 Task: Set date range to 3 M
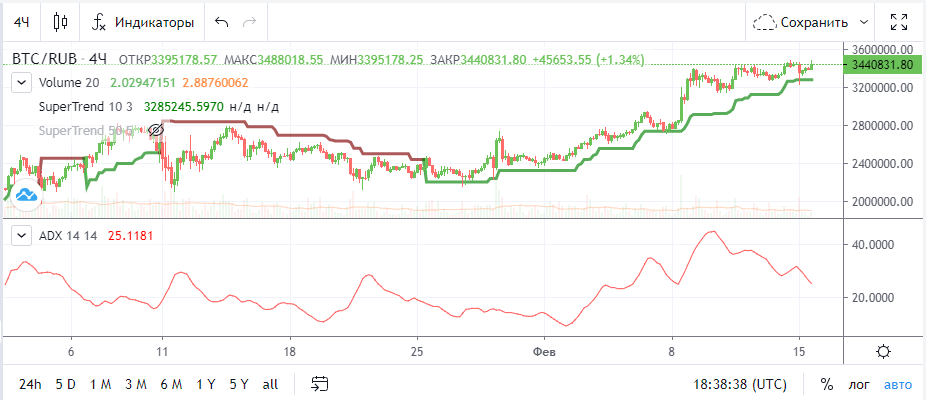click(136, 385)
